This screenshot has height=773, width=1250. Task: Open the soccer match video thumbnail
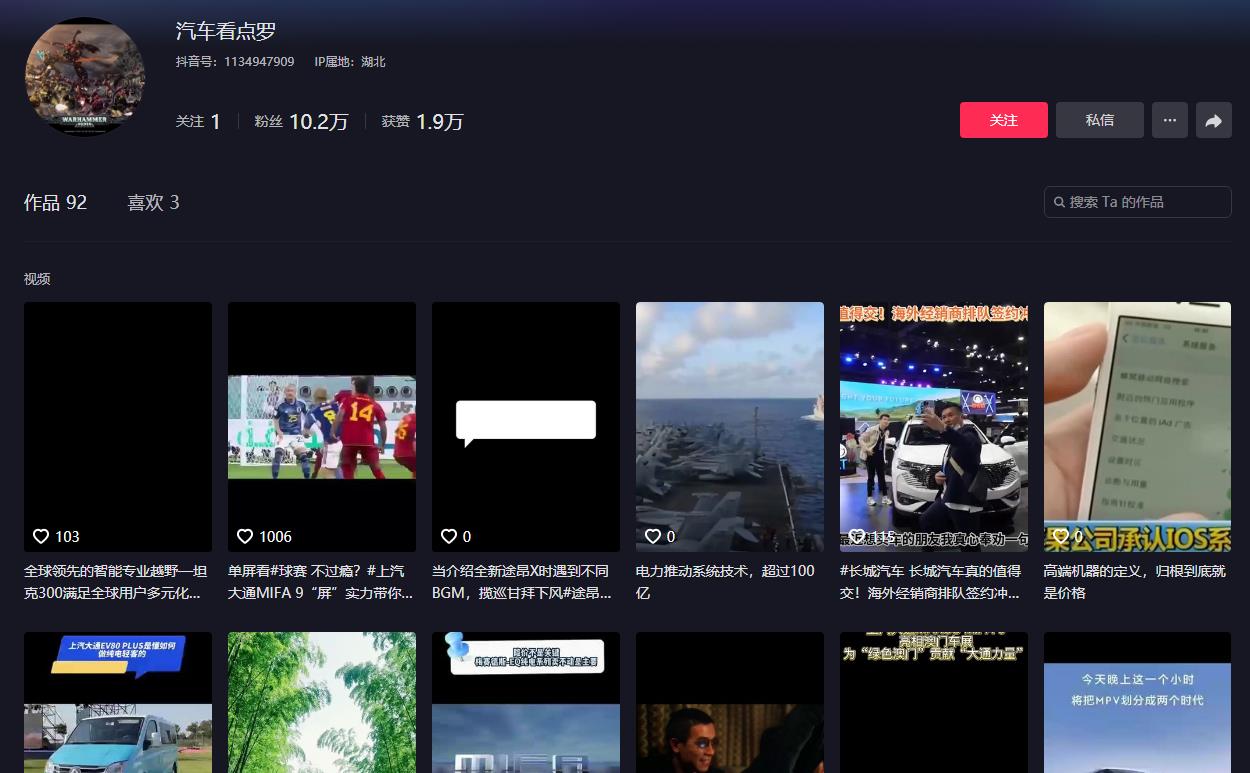tap(322, 427)
